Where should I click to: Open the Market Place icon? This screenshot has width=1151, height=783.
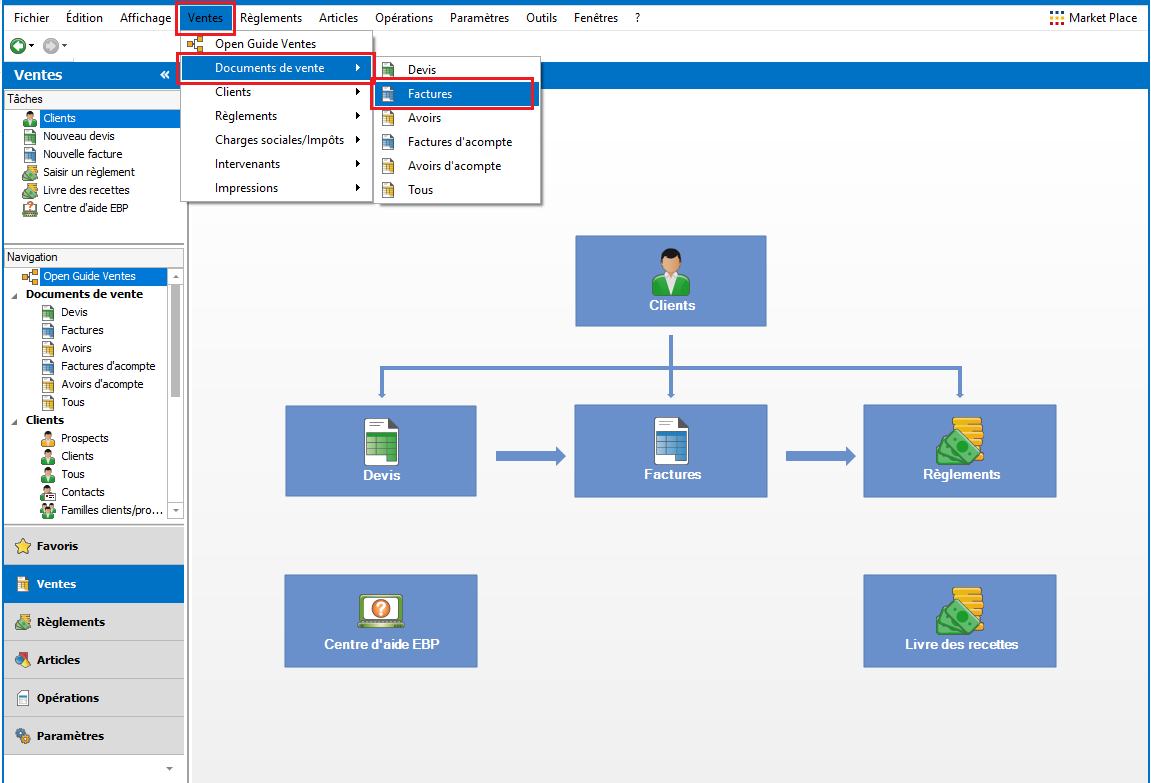click(1057, 18)
